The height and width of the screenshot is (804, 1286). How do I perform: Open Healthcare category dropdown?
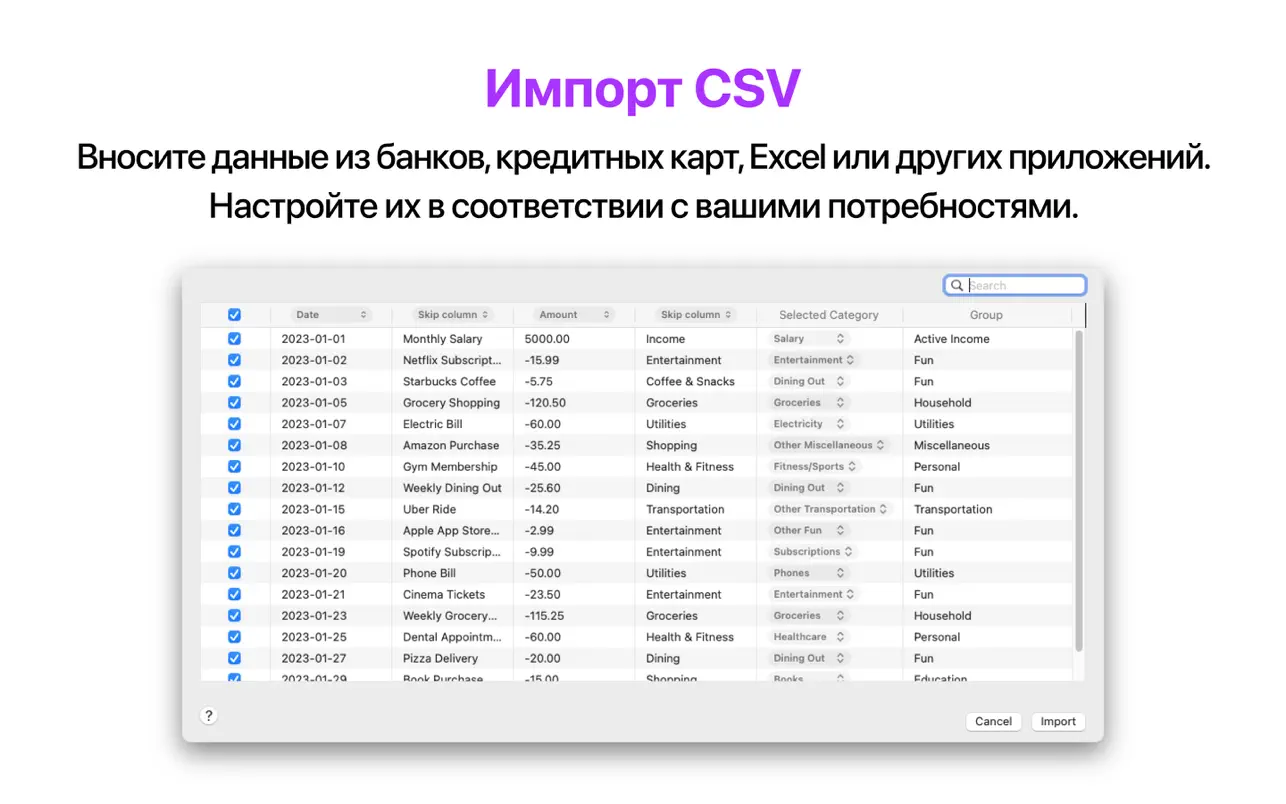click(x=809, y=637)
